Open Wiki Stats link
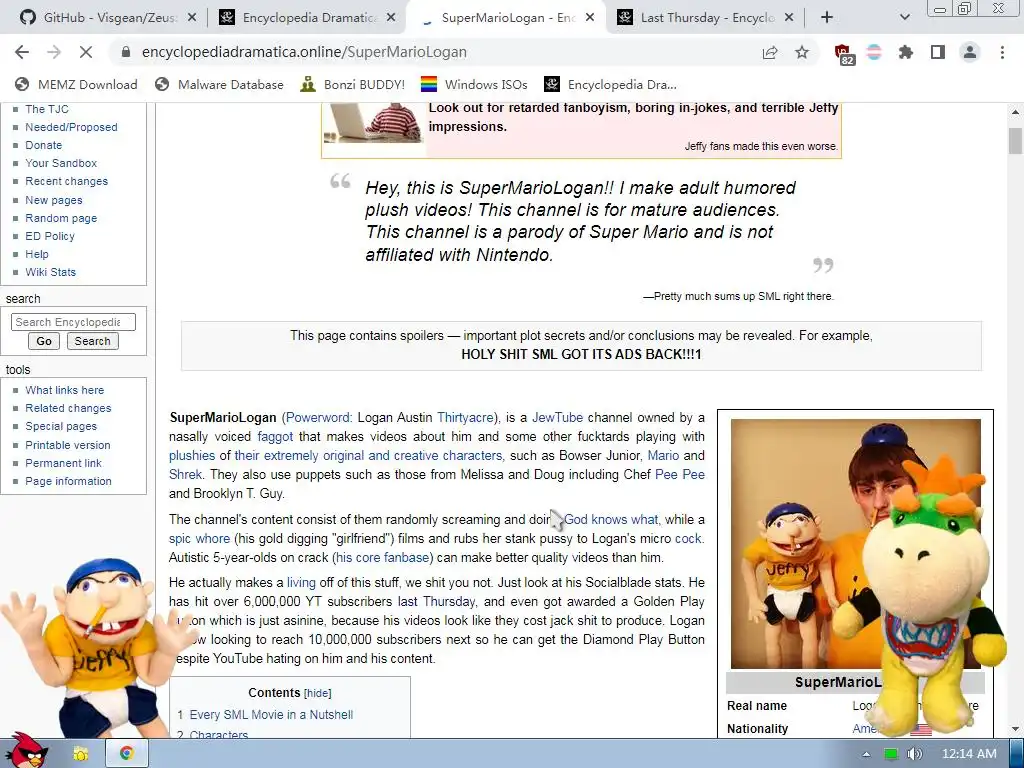Viewport: 1024px width, 768px height. coord(50,272)
